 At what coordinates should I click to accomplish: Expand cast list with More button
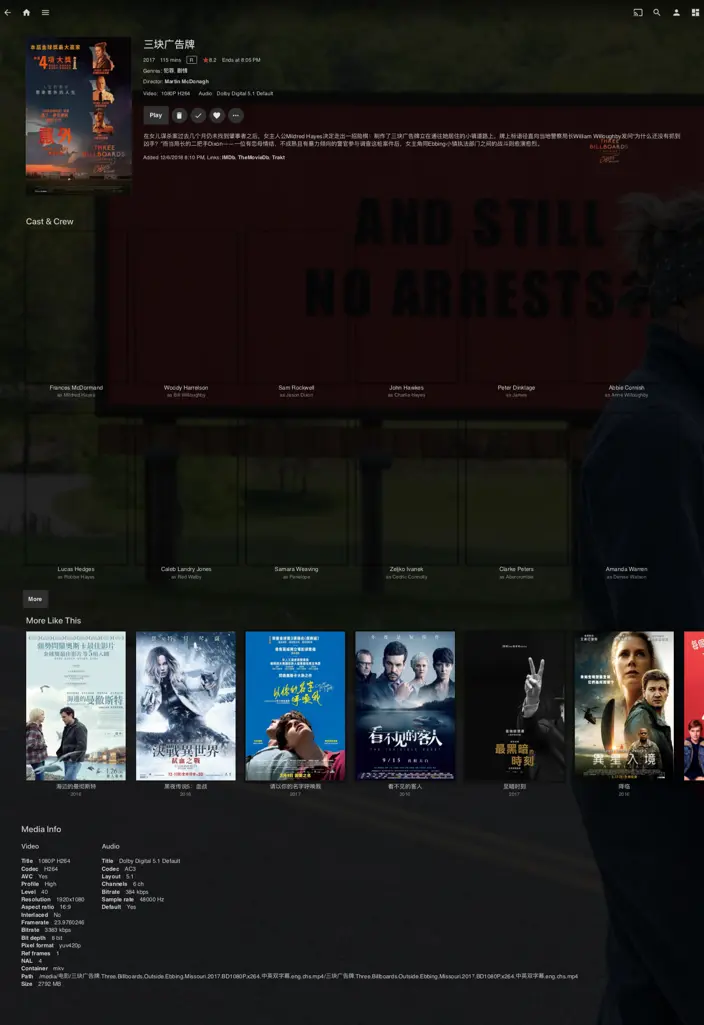pos(35,599)
